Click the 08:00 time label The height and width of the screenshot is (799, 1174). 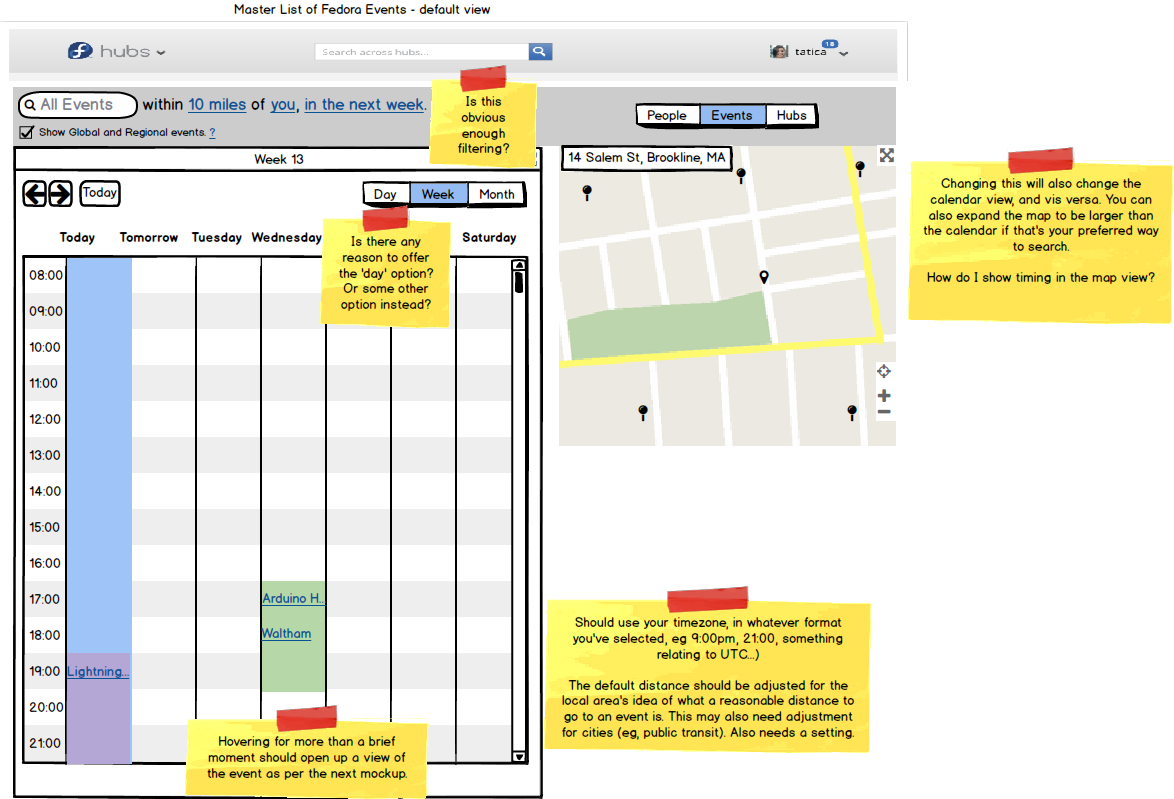[46, 276]
